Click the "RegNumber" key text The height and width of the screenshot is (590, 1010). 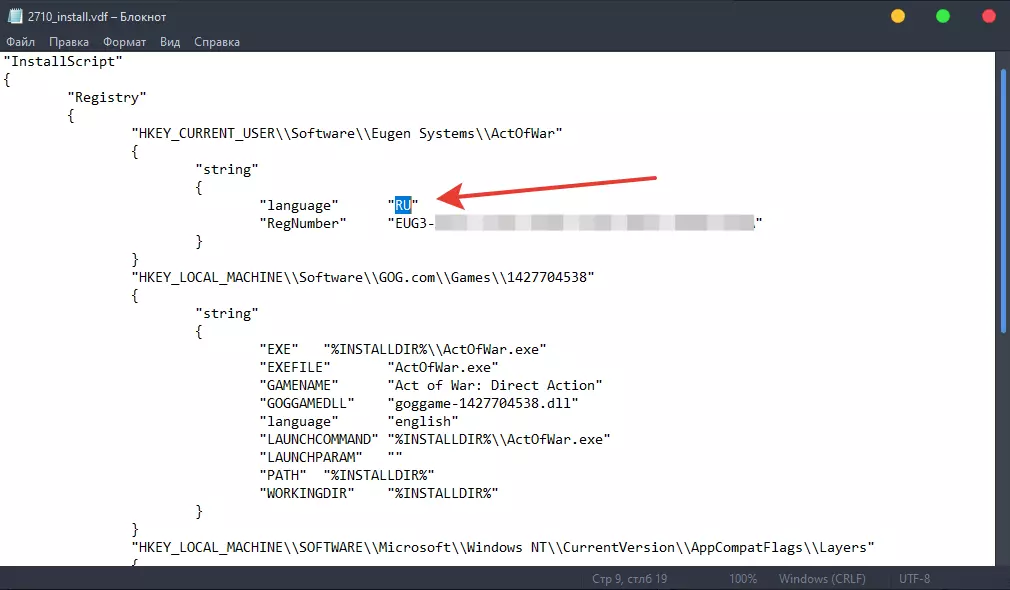(x=303, y=223)
